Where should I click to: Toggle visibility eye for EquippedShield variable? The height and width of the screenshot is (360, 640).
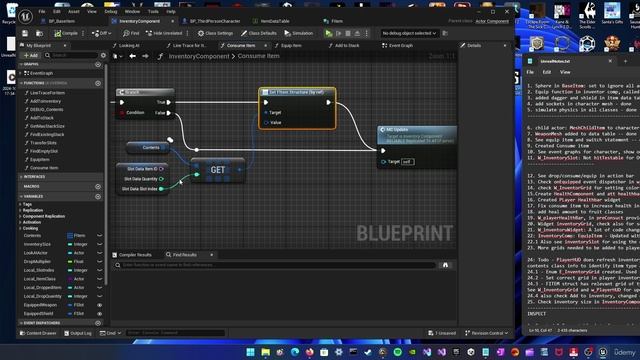99,314
